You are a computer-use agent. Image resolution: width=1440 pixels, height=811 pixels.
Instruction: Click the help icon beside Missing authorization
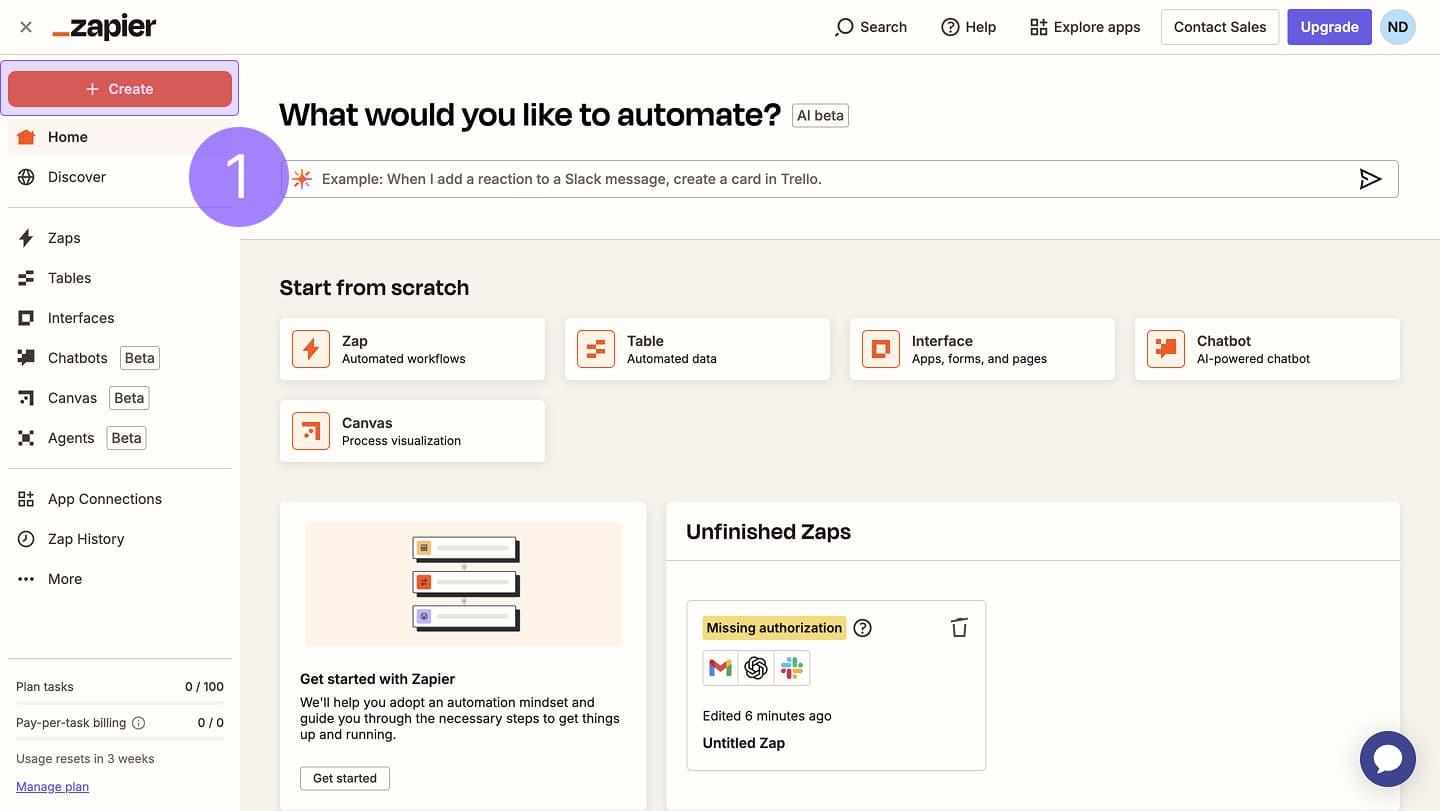(863, 628)
